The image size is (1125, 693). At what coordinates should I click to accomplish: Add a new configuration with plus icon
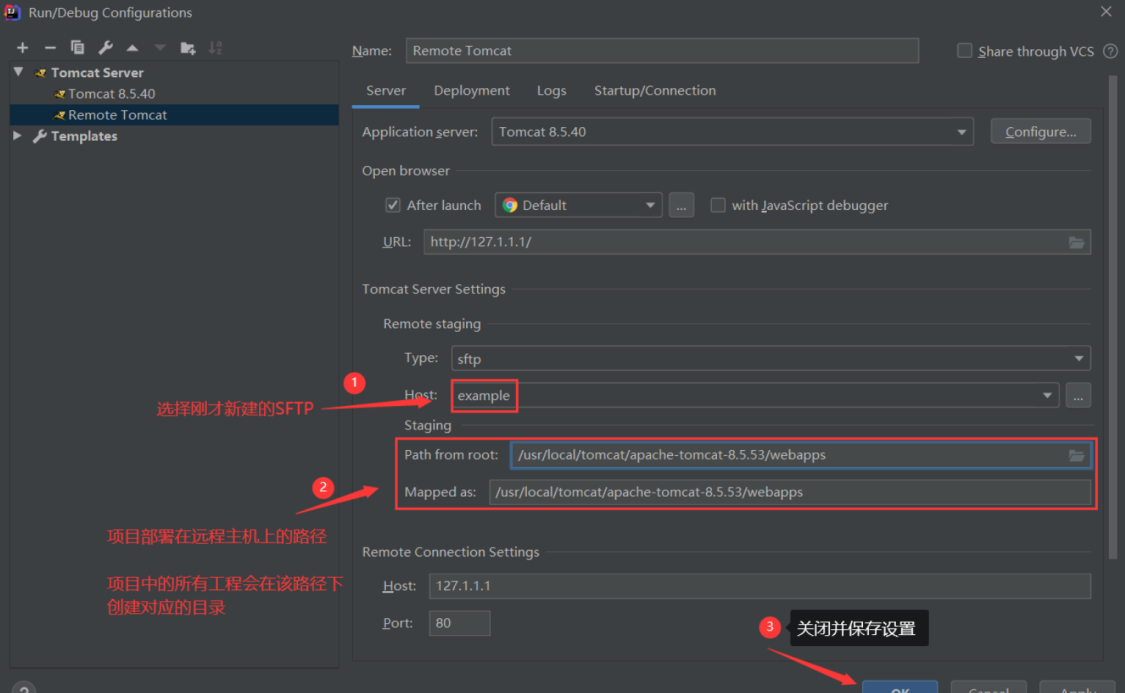click(22, 48)
